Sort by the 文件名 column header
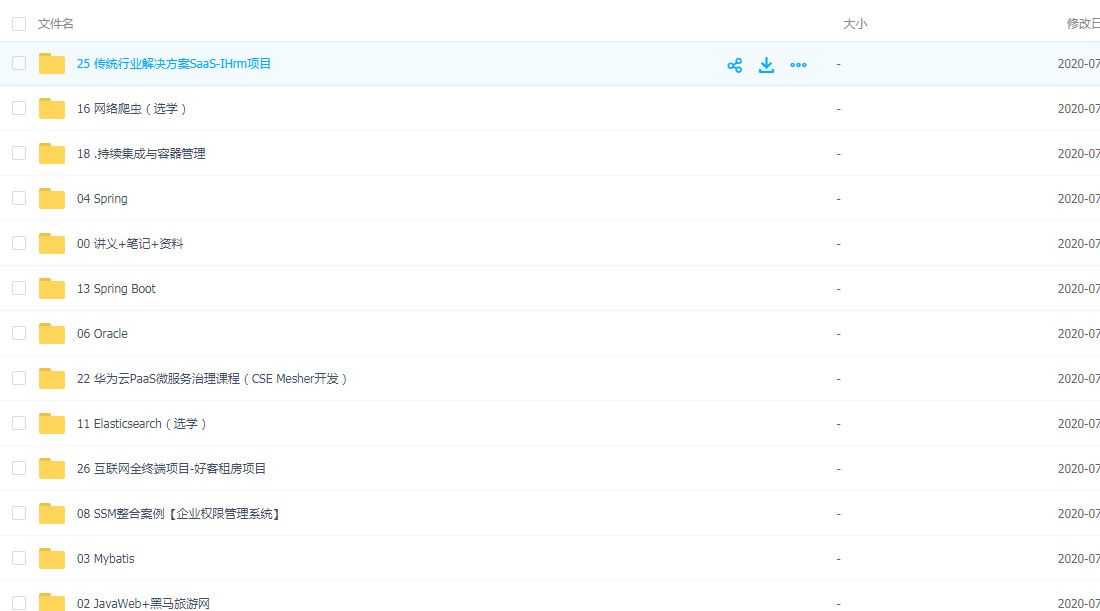Image resolution: width=1100 pixels, height=611 pixels. [55, 24]
